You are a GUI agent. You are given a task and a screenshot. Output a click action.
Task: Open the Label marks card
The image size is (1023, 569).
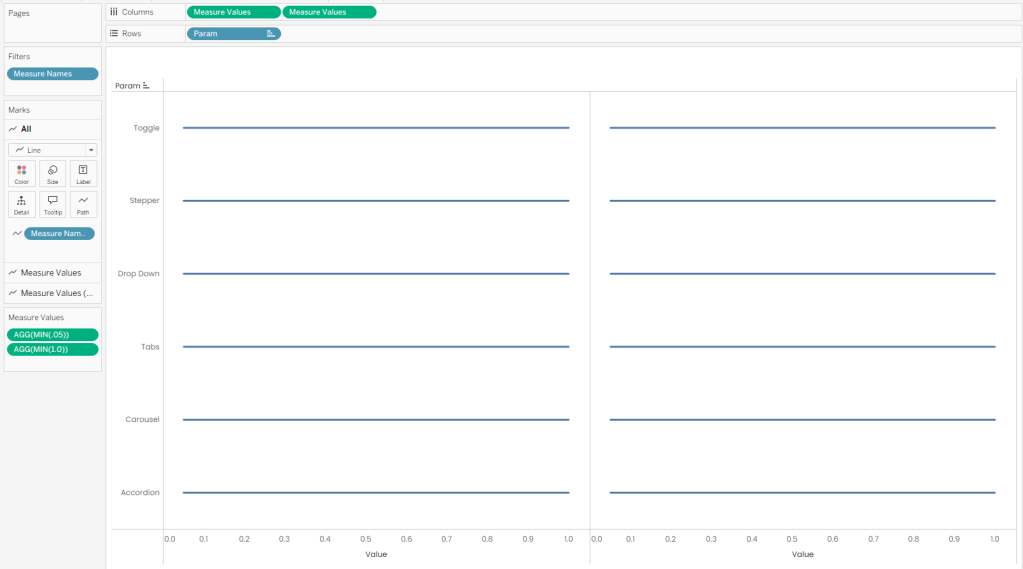[83, 174]
